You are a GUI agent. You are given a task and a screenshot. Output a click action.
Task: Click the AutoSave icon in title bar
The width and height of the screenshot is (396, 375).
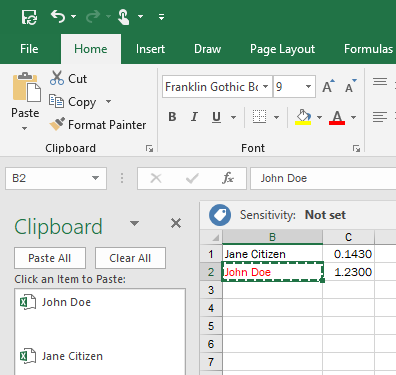[29, 17]
